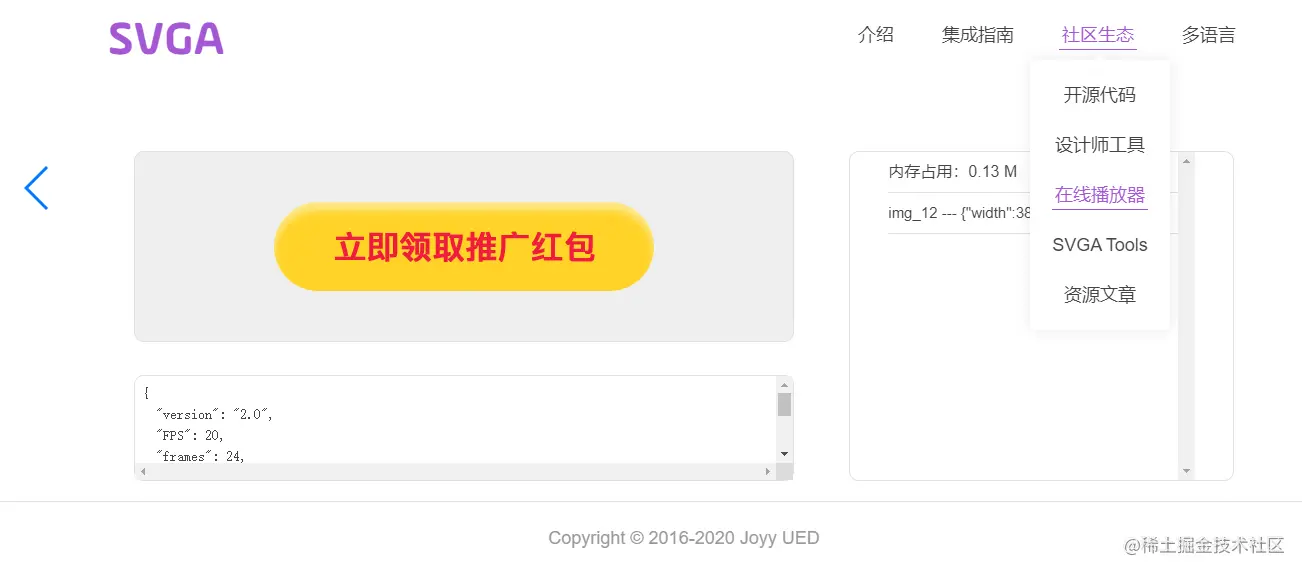This screenshot has width=1302, height=573.
Task: Click the 立即领取推广红包 yellow button
Action: coord(464,247)
